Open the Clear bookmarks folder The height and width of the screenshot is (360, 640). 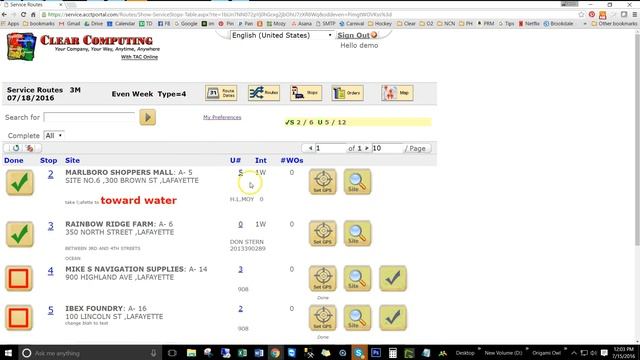(x=406, y=24)
